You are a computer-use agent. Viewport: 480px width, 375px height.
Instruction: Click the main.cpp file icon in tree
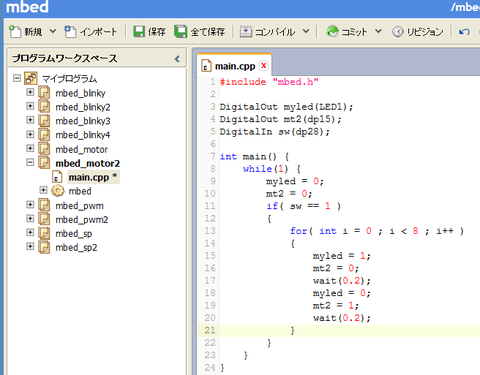(x=57, y=177)
